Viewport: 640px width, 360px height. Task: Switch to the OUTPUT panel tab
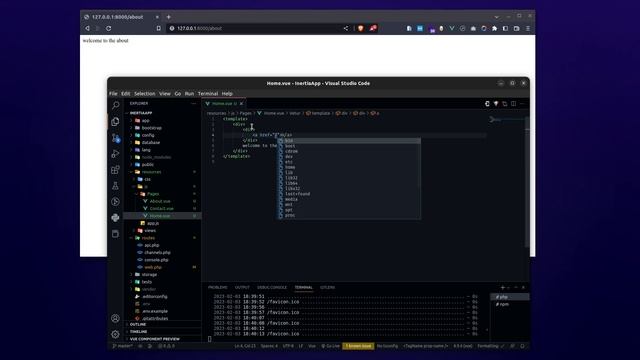[242, 287]
